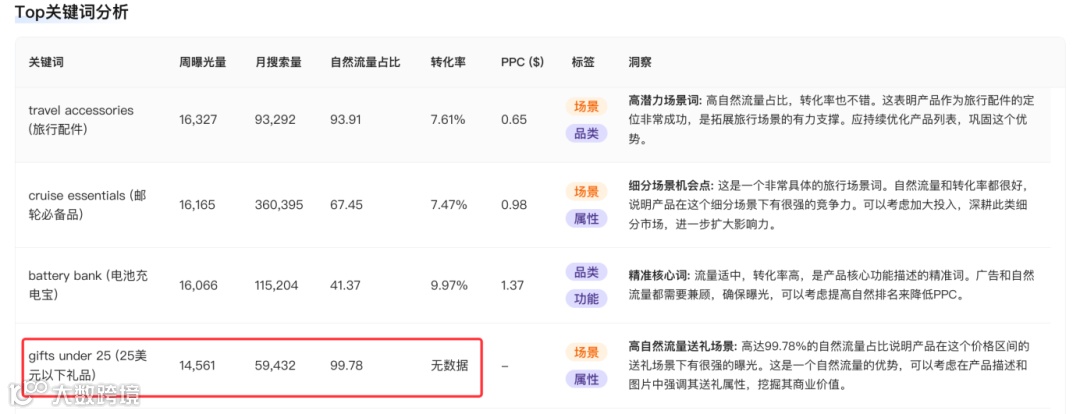Click the 高自然流量送礼场景 insight text
Image resolution: width=1080 pixels, height=414 pixels.
(x=829, y=365)
